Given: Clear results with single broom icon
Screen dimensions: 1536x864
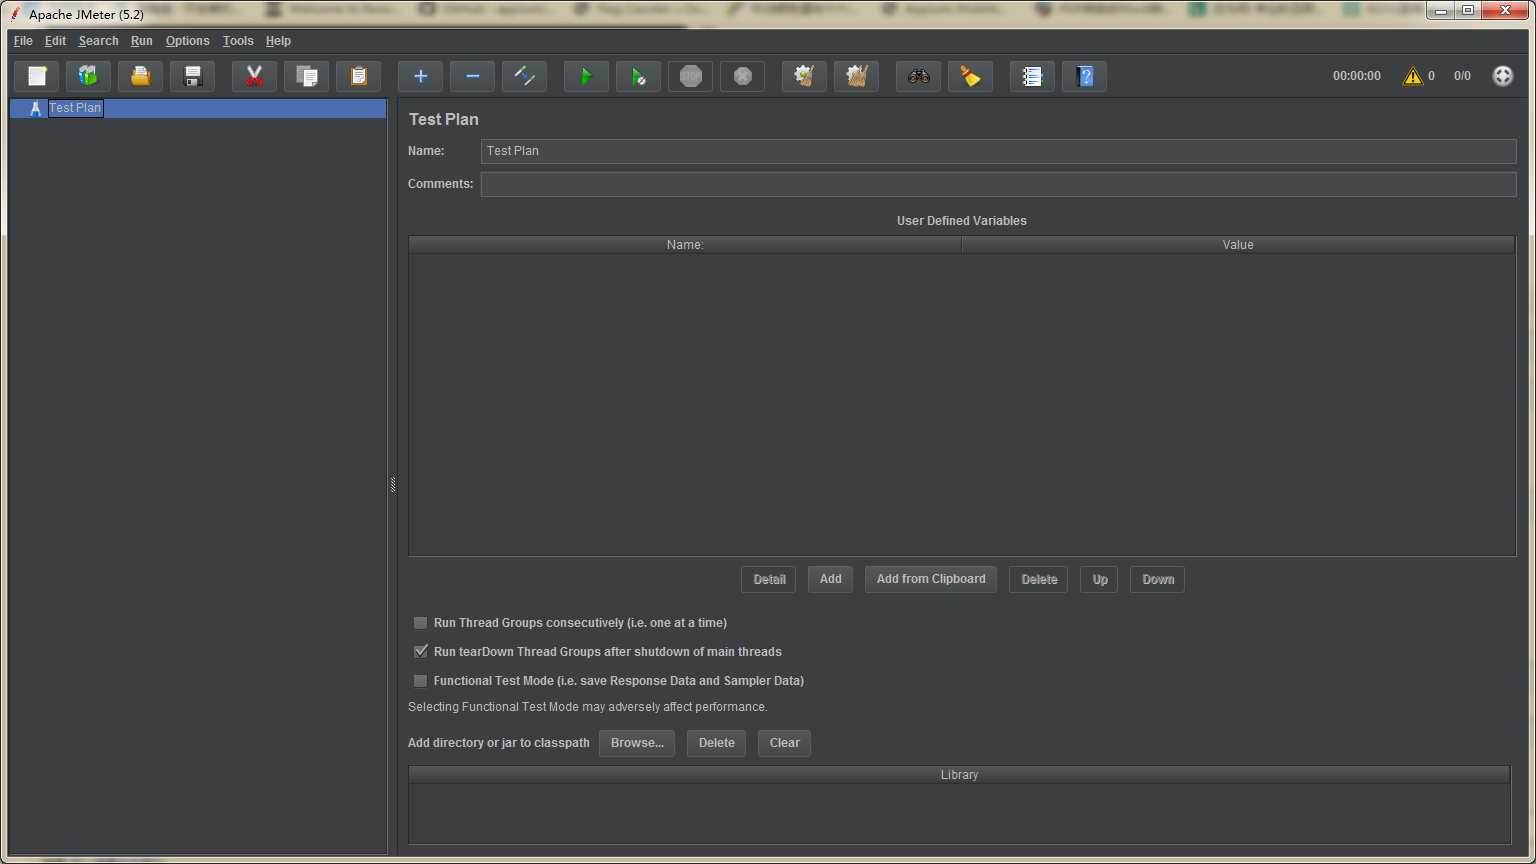Looking at the screenshot, I should (x=805, y=76).
